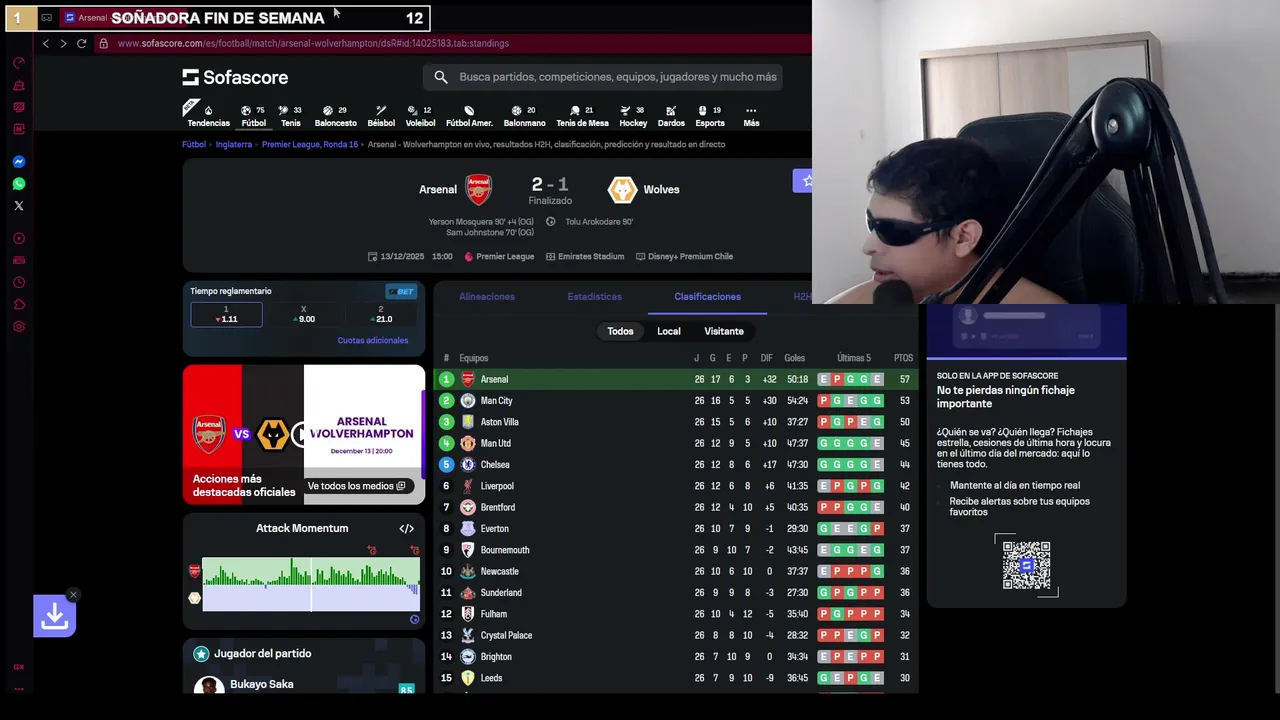
Task: Select the Tenis sport category
Action: pyautogui.click(x=290, y=116)
